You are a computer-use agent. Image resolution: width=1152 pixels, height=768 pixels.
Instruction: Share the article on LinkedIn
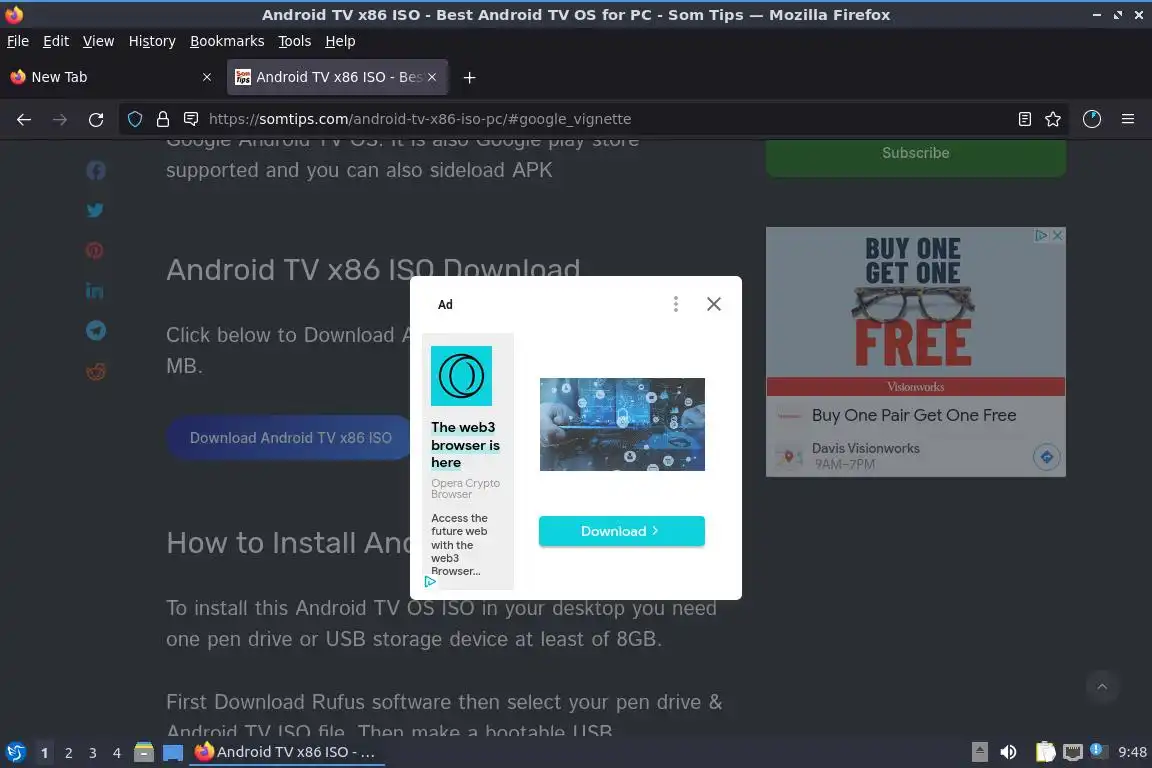pyautogui.click(x=95, y=290)
